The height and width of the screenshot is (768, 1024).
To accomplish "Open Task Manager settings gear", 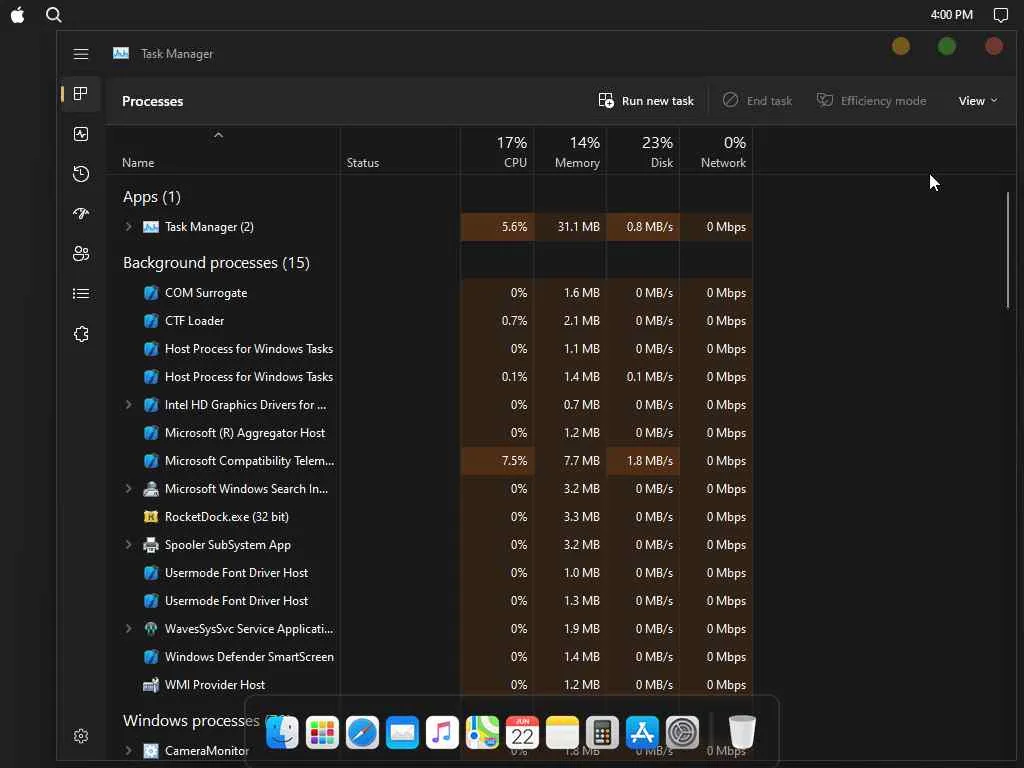I will pyautogui.click(x=81, y=736).
